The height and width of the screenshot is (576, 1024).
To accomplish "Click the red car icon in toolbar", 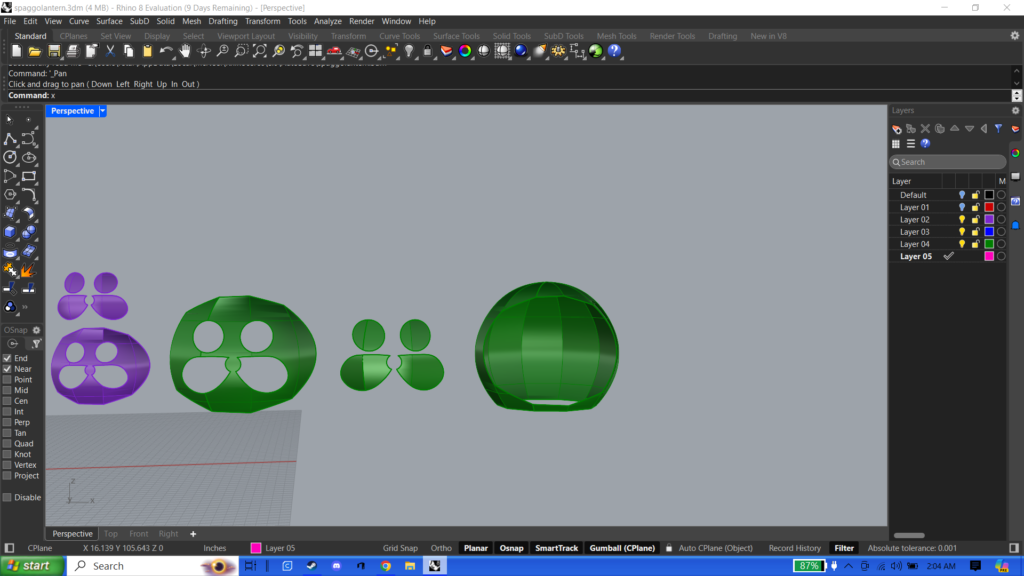I will [334, 51].
